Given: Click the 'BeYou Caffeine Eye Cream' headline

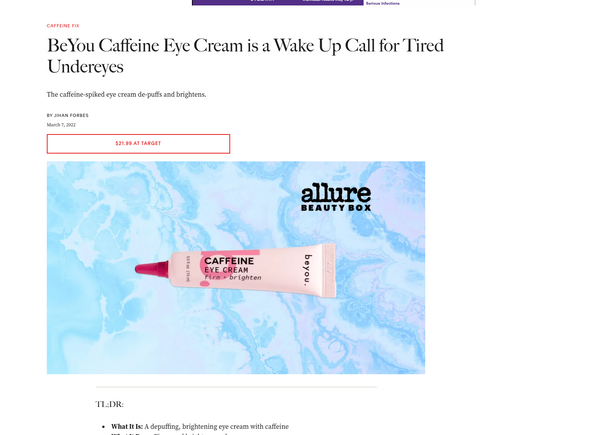Looking at the screenshot, I should pos(147,46).
